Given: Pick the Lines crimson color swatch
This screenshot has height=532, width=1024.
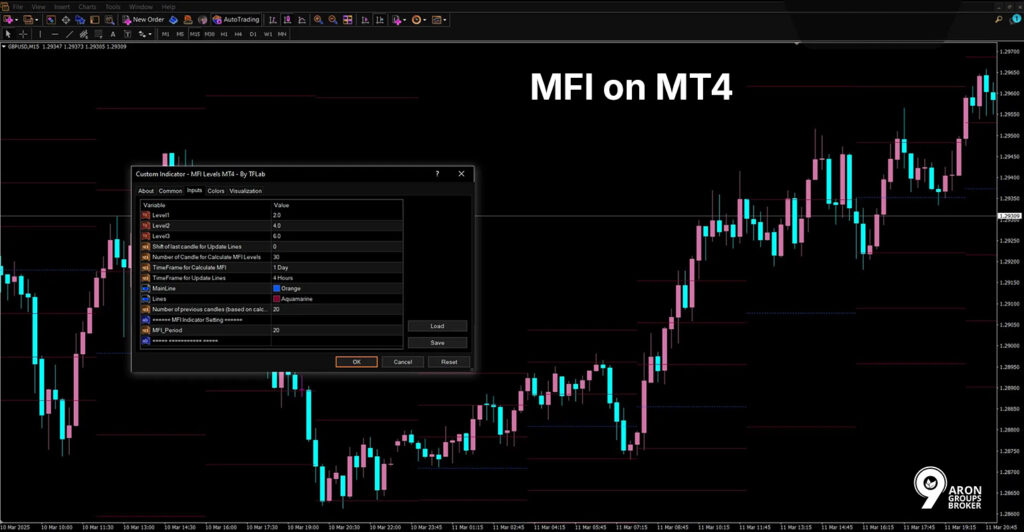Looking at the screenshot, I should pos(276,299).
